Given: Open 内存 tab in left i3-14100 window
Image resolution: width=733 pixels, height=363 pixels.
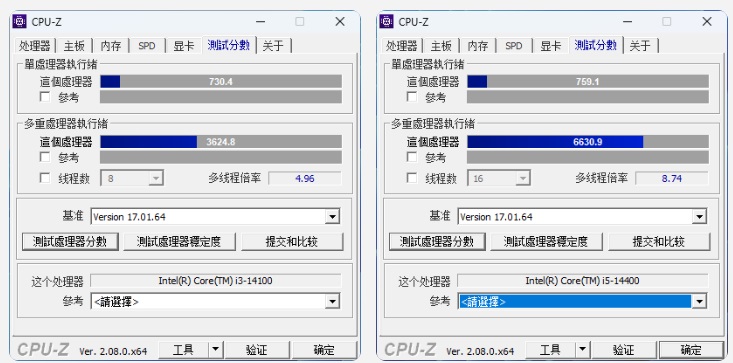Looking at the screenshot, I should [111, 46].
